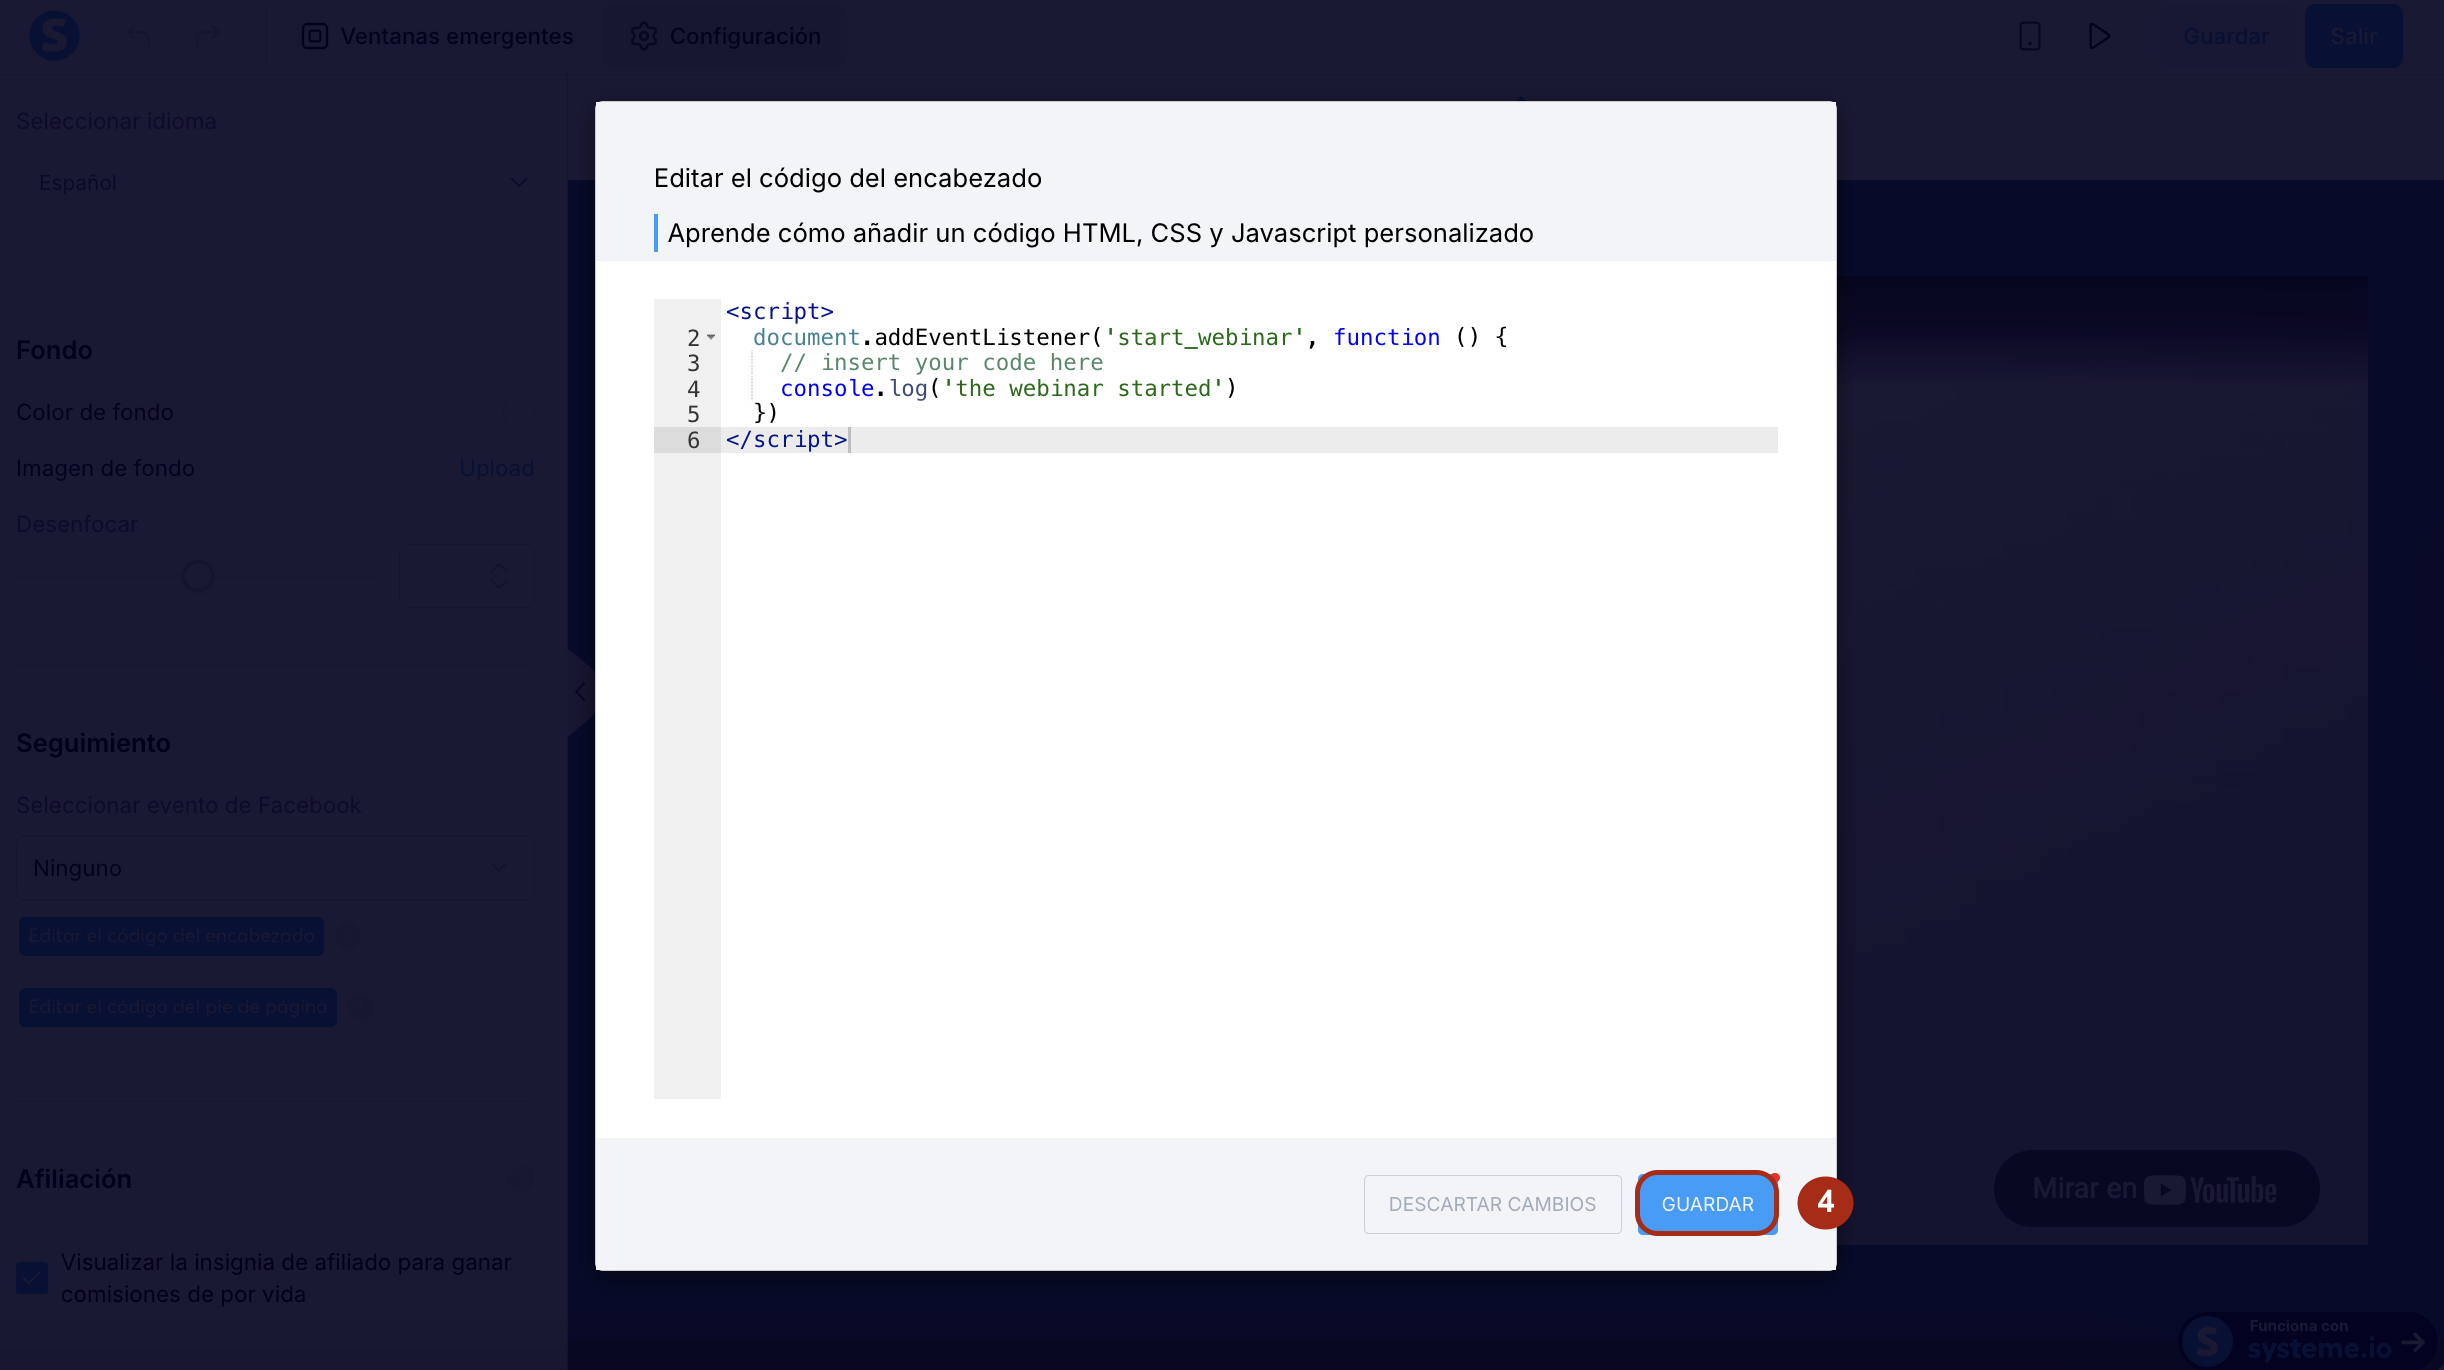Switch to mobile preview device icon

pos(2029,37)
